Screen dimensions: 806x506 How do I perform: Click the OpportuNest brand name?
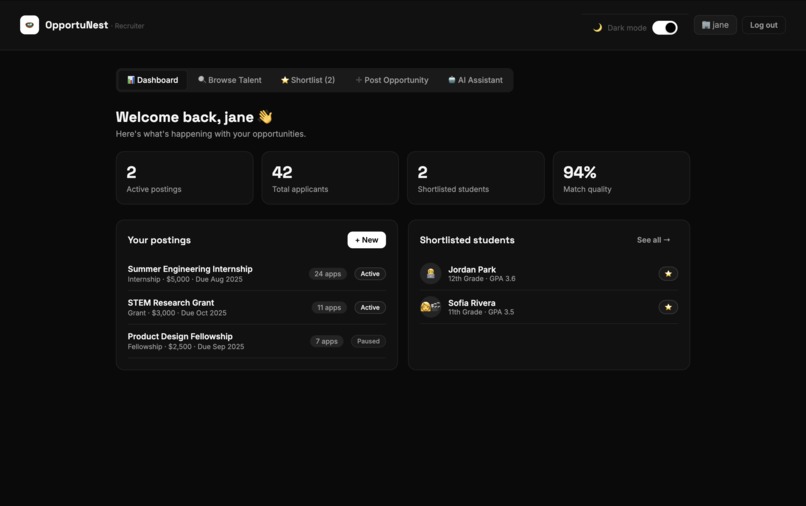coord(77,25)
